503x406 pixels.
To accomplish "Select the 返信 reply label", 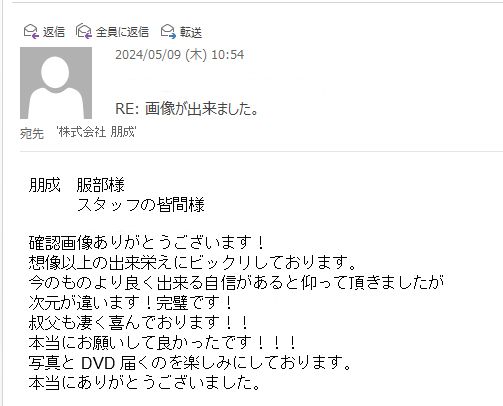I will (54, 32).
